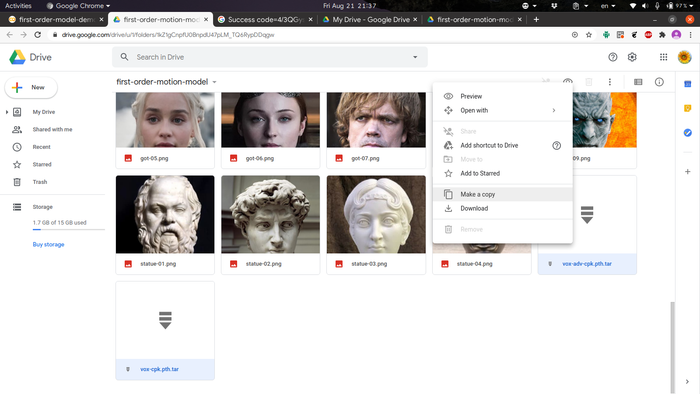Open the Tasks side panel icon
Image resolution: width=700 pixels, height=394 pixels.
tap(688, 133)
